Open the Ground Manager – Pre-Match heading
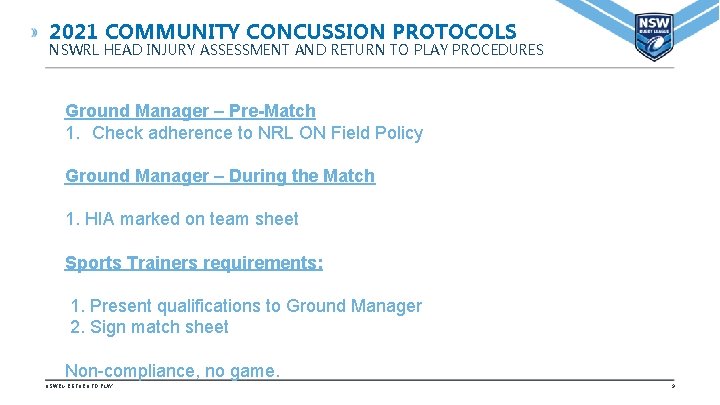 coord(190,111)
